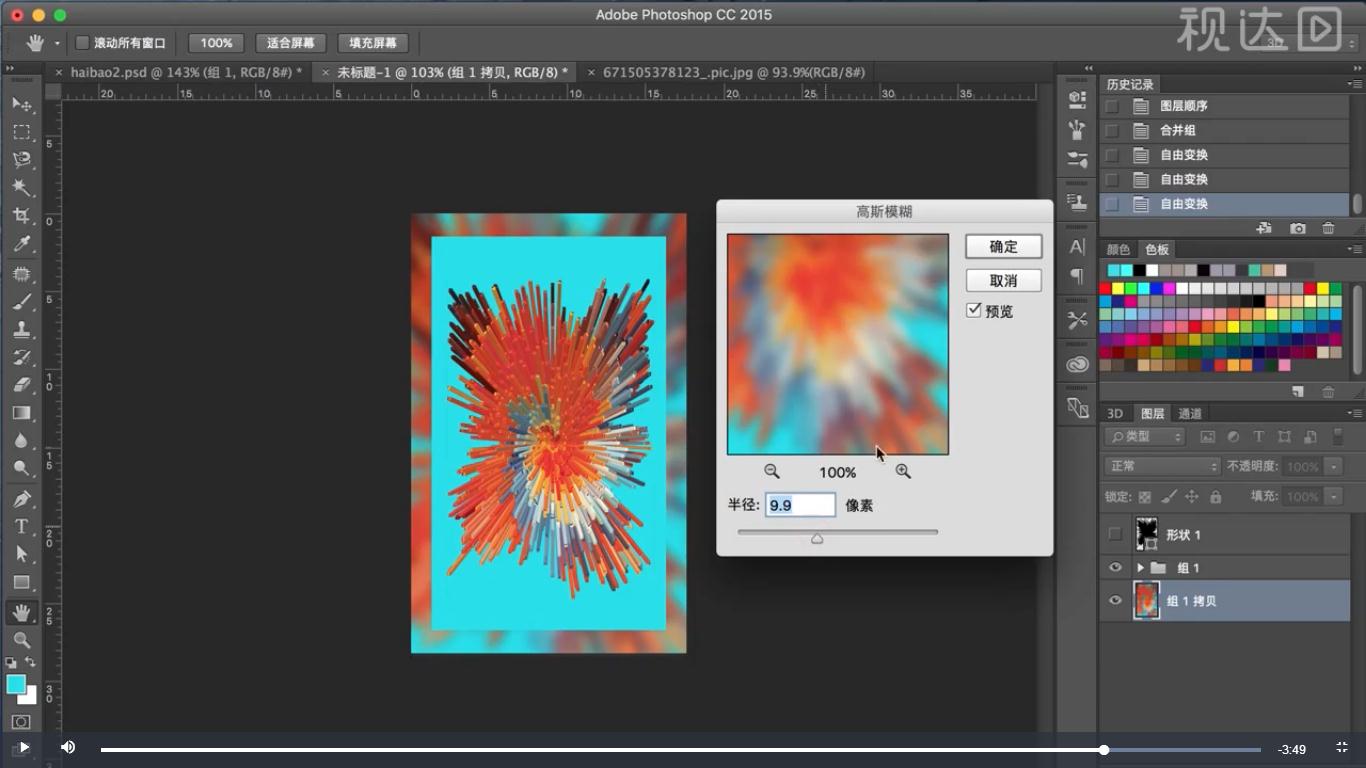Open the 填充 fill dropdown arrow
The height and width of the screenshot is (768, 1366).
click(1333, 497)
